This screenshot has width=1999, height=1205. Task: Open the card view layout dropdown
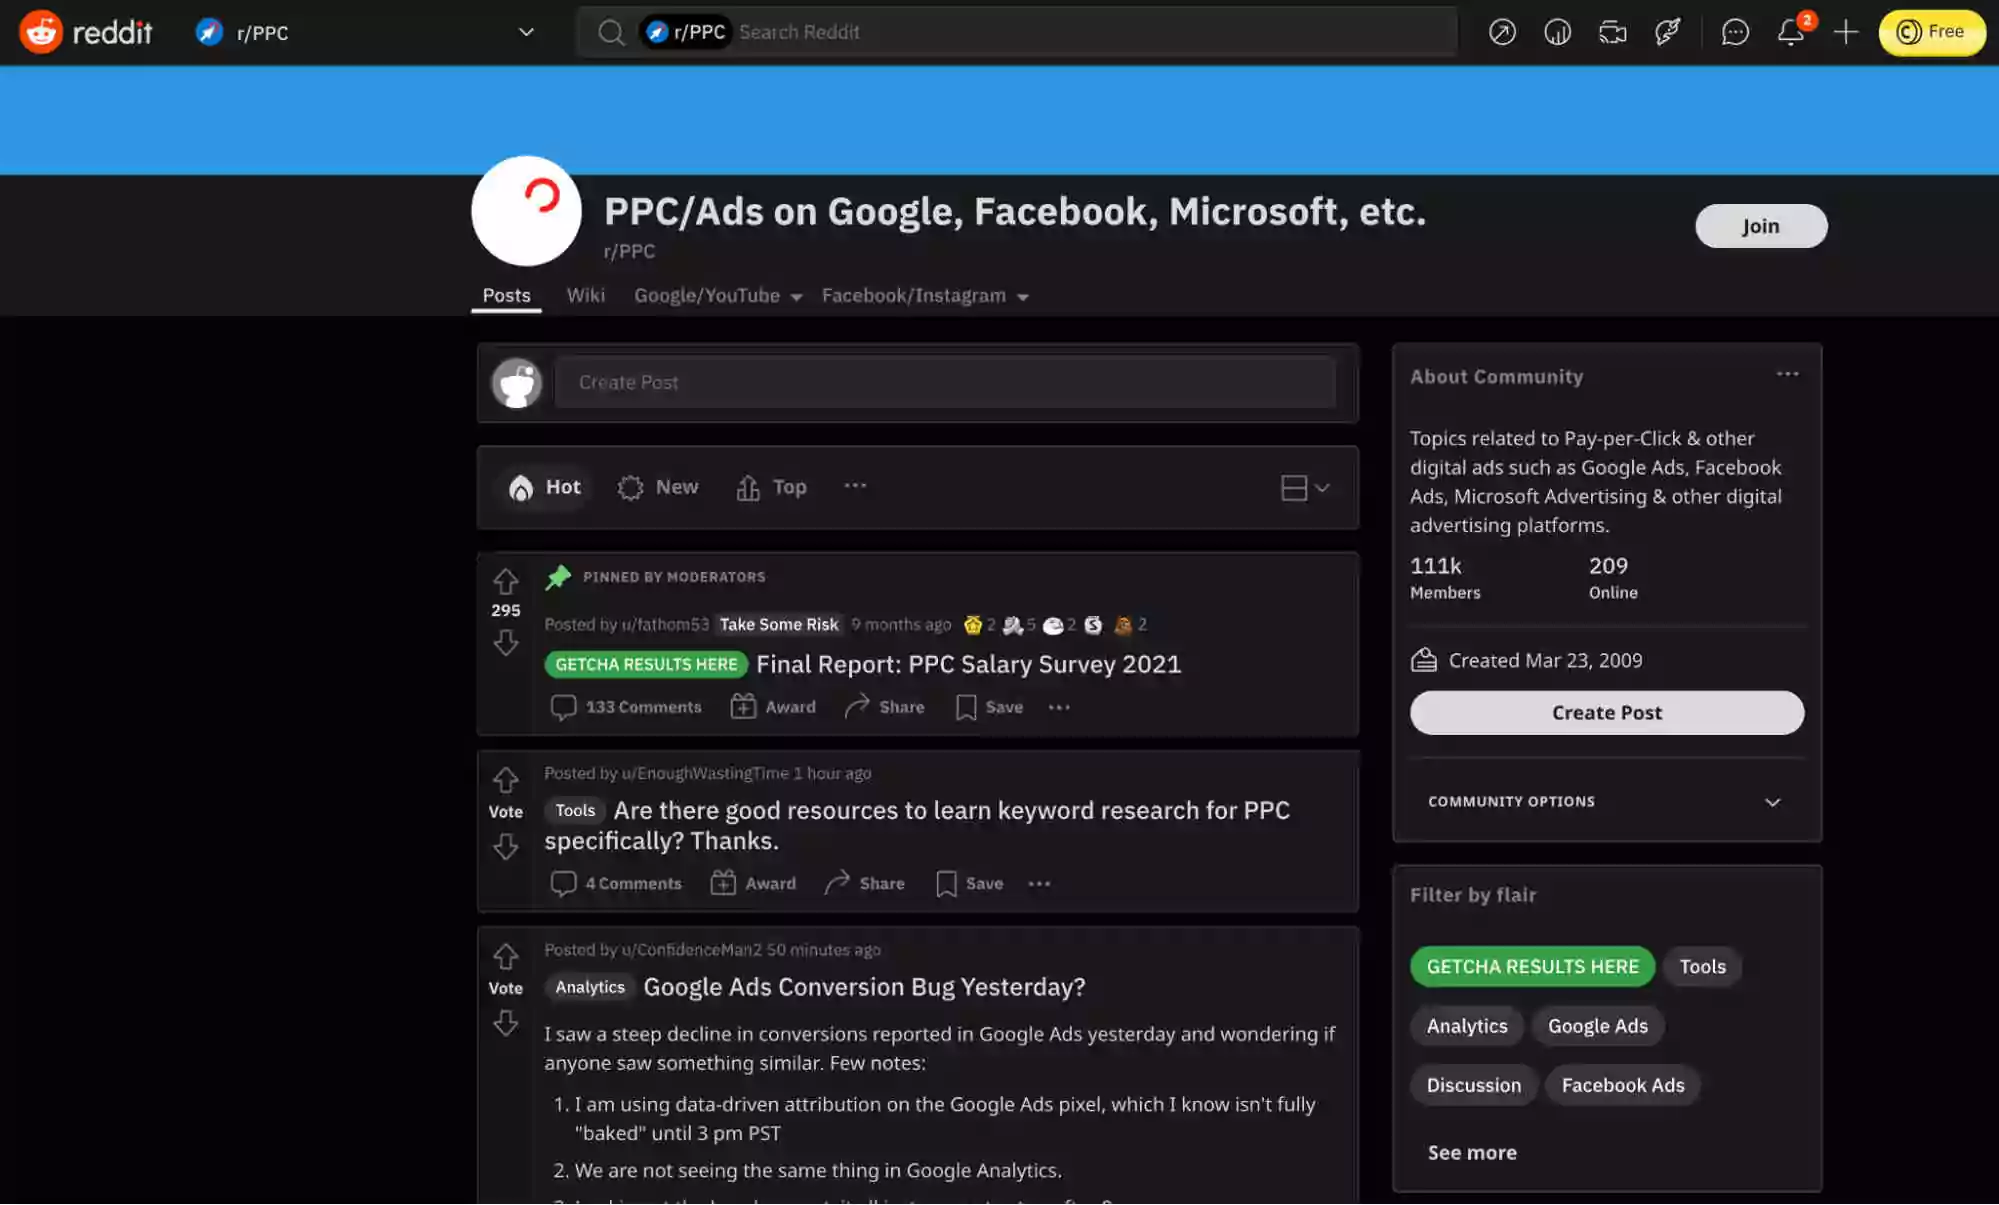(x=1304, y=488)
